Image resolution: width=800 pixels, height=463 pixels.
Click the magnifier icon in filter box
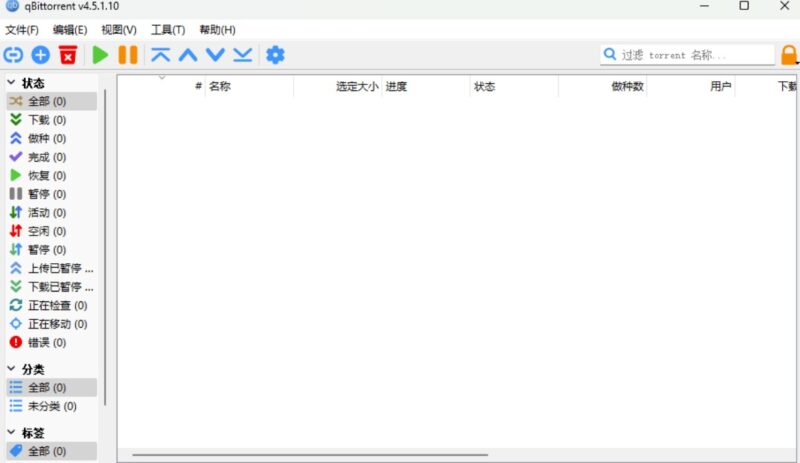tap(610, 54)
